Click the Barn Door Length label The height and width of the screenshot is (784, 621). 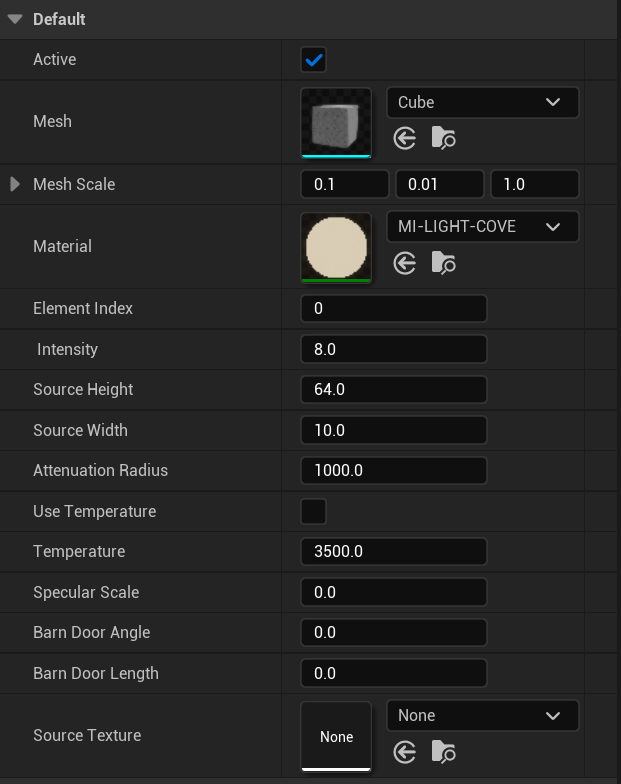96,674
